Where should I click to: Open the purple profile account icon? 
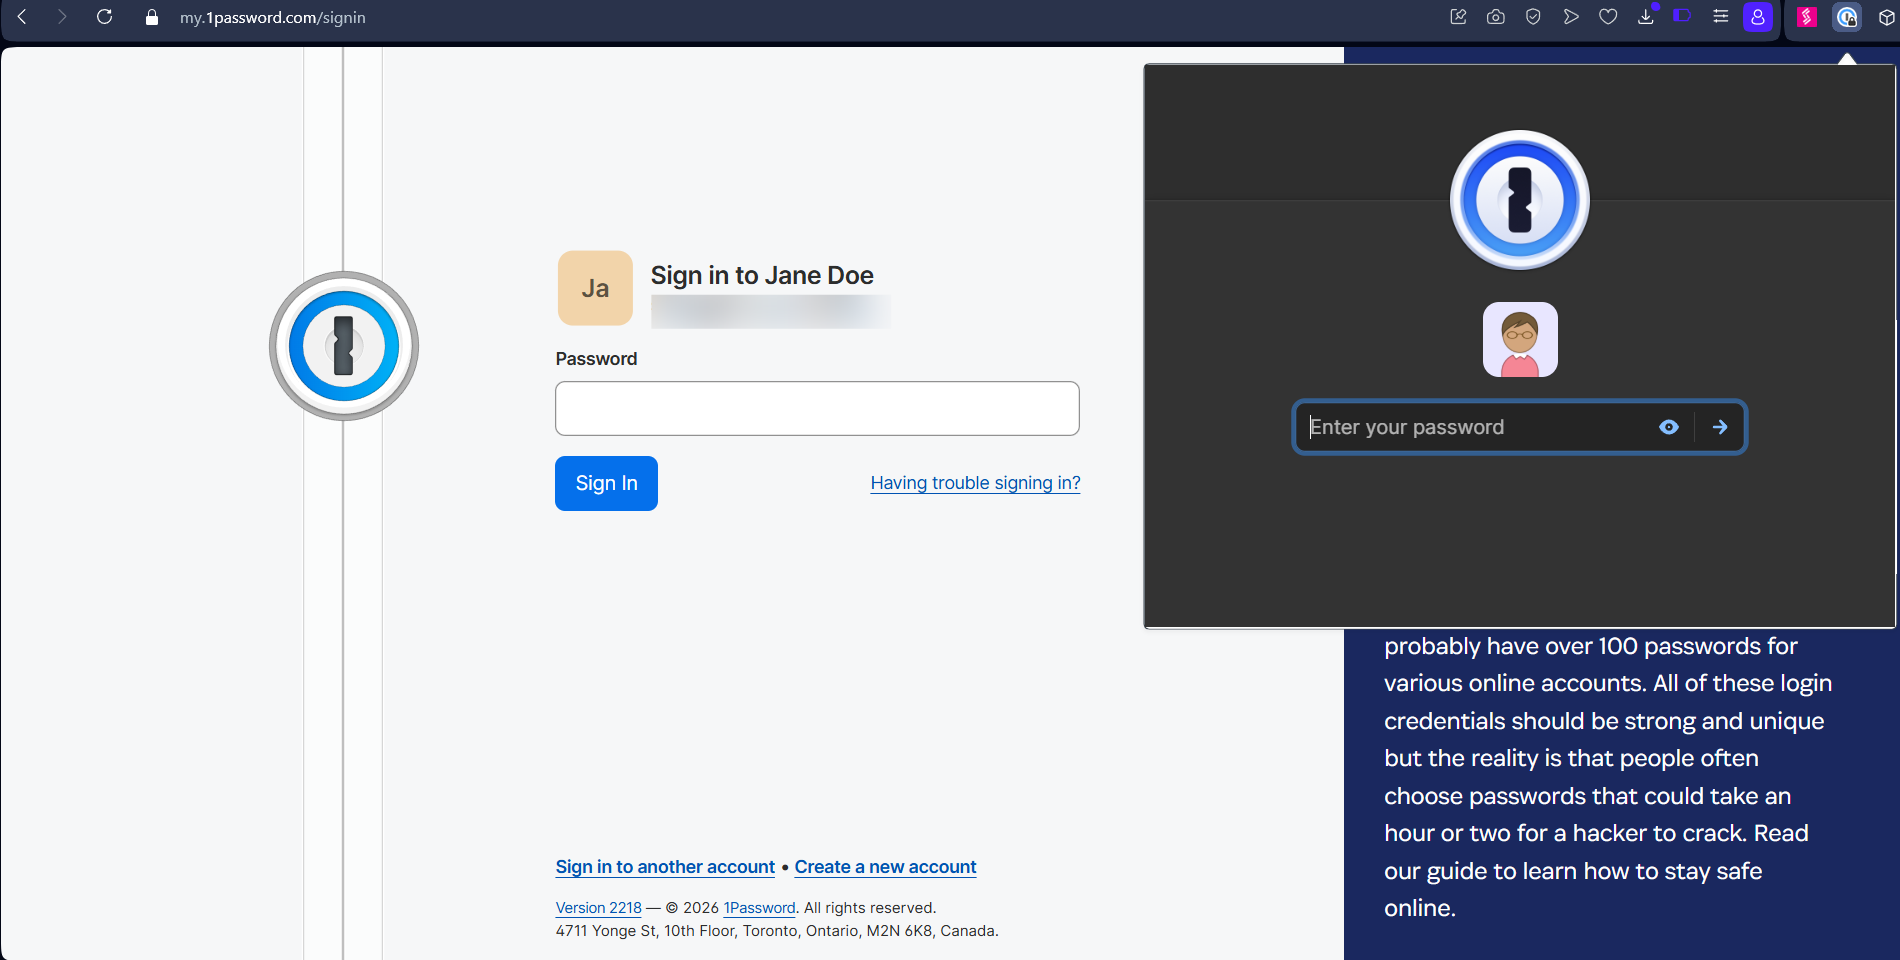click(x=1758, y=17)
